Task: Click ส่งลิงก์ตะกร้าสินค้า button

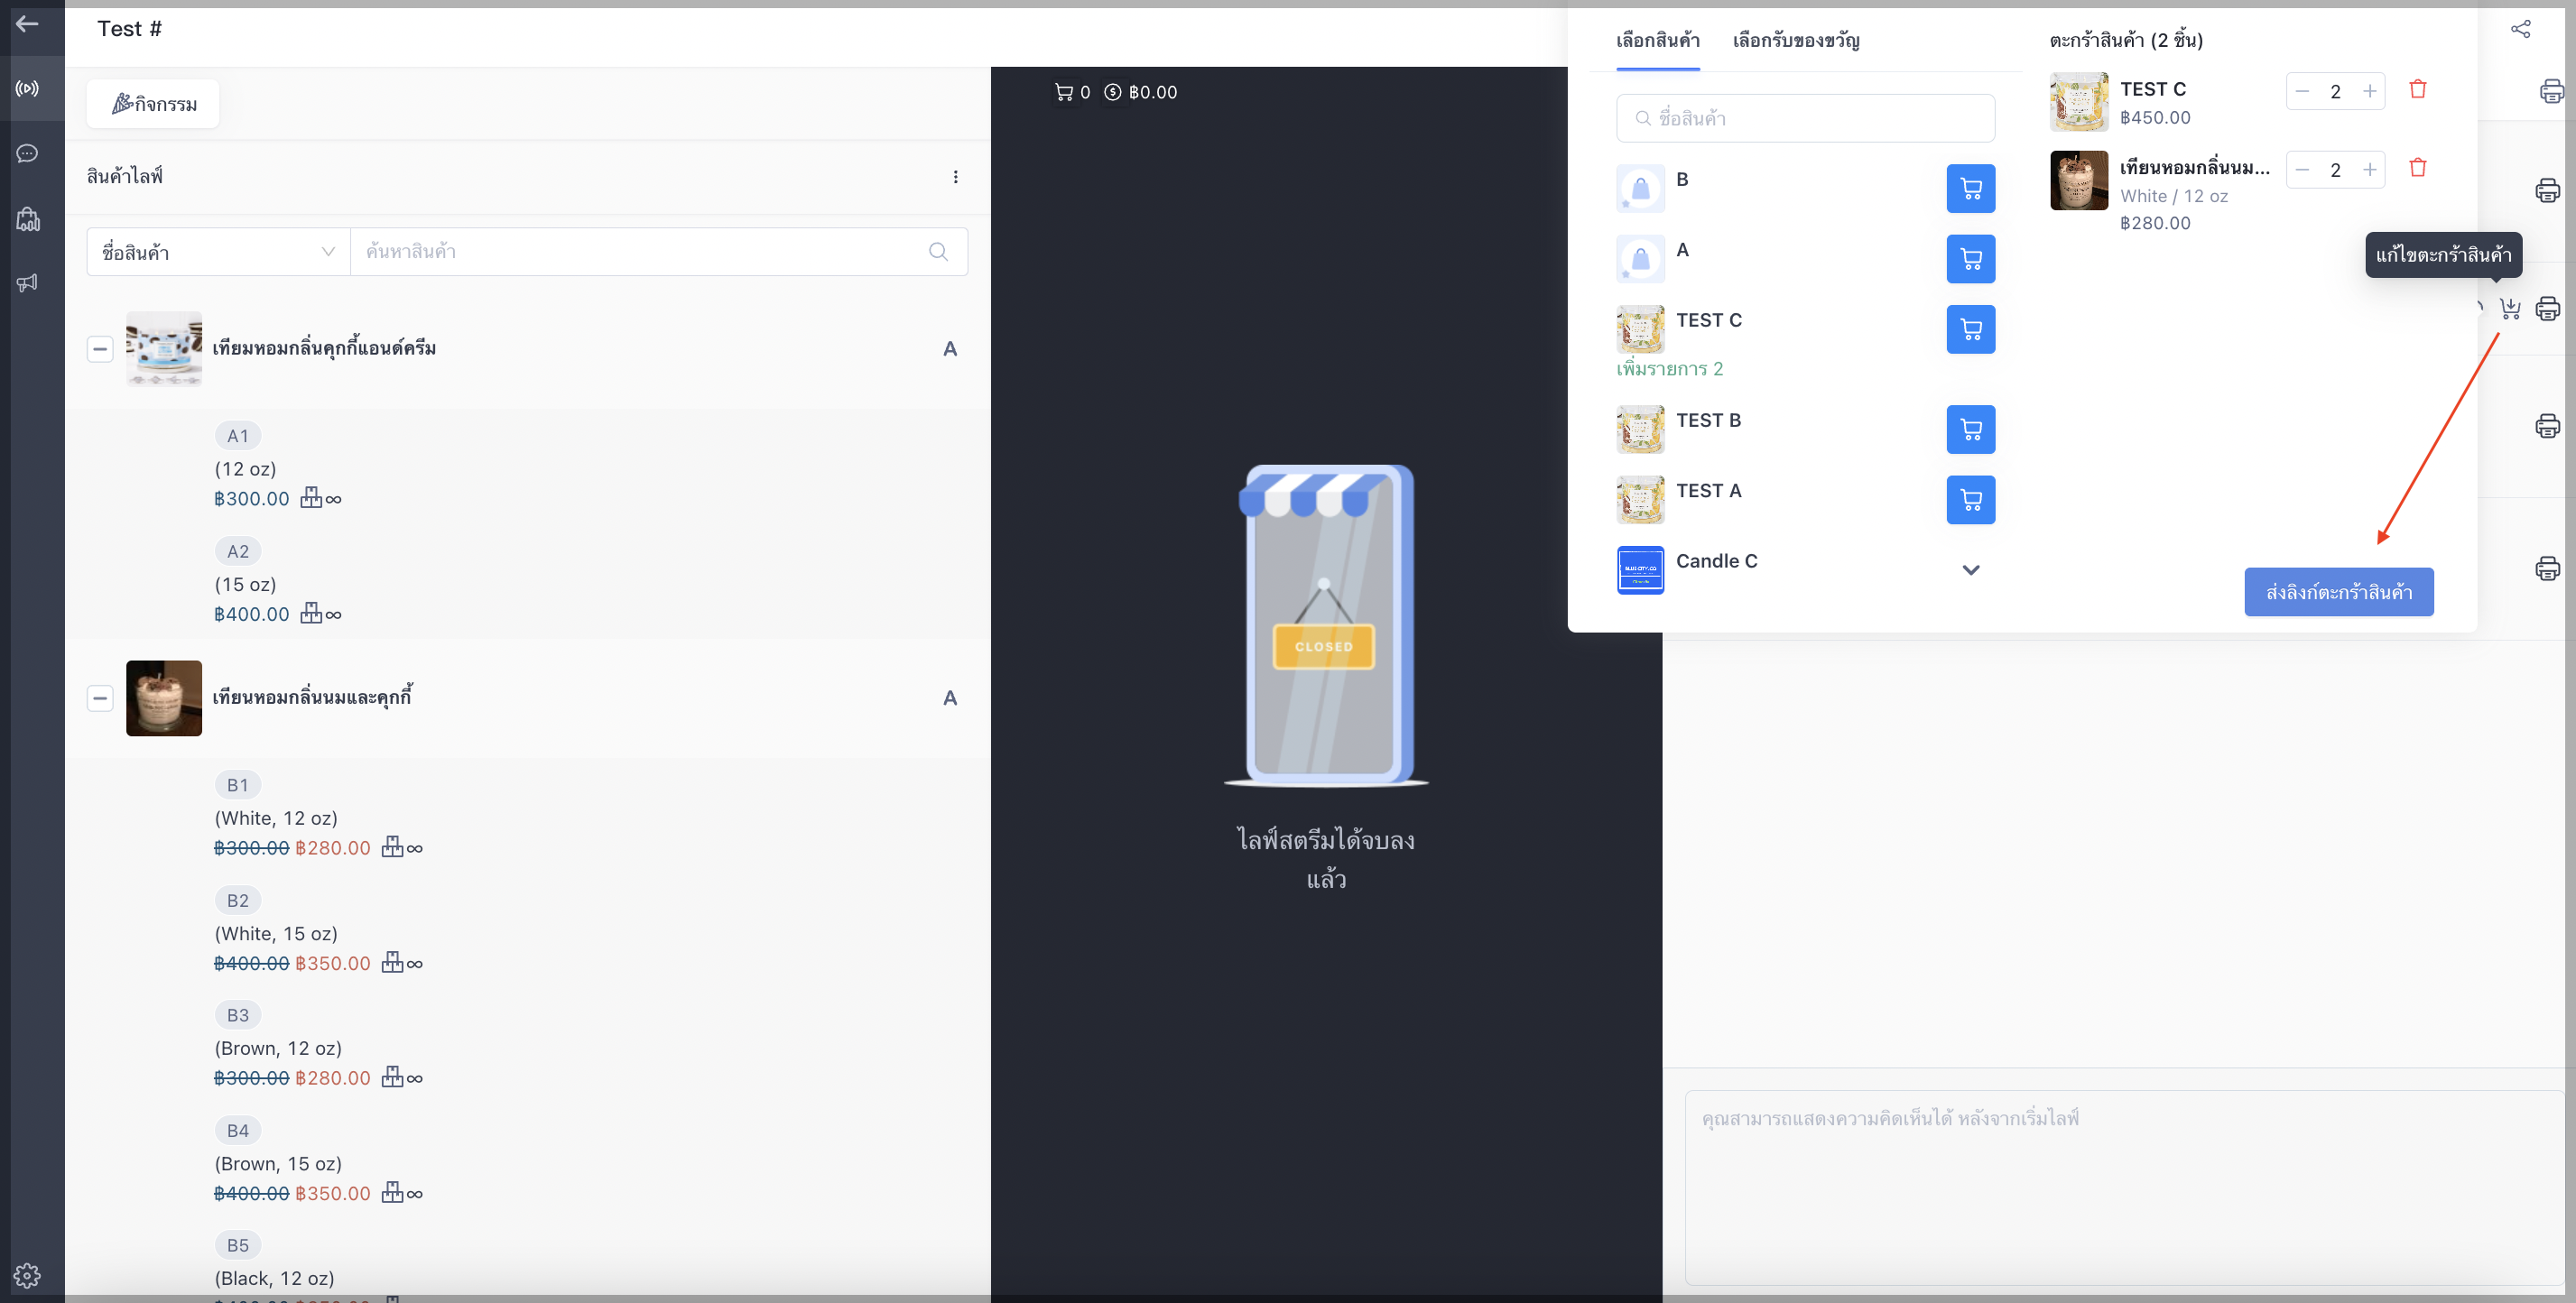Action: tap(2338, 592)
